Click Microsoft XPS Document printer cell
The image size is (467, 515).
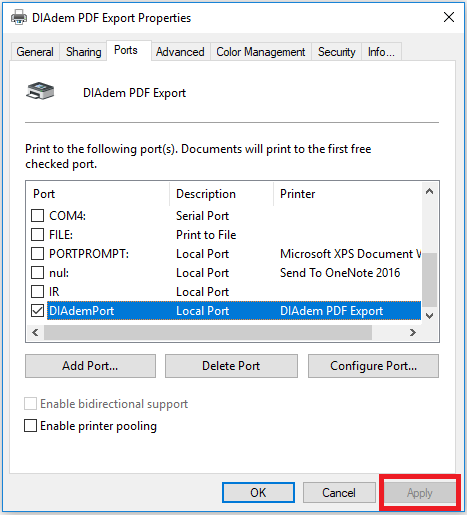(351, 254)
